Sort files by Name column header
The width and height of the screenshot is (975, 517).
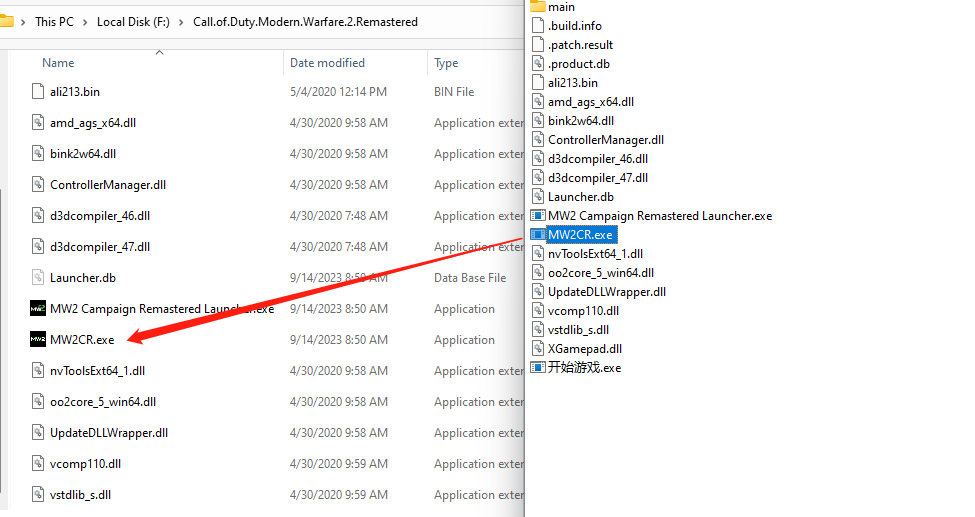[58, 63]
